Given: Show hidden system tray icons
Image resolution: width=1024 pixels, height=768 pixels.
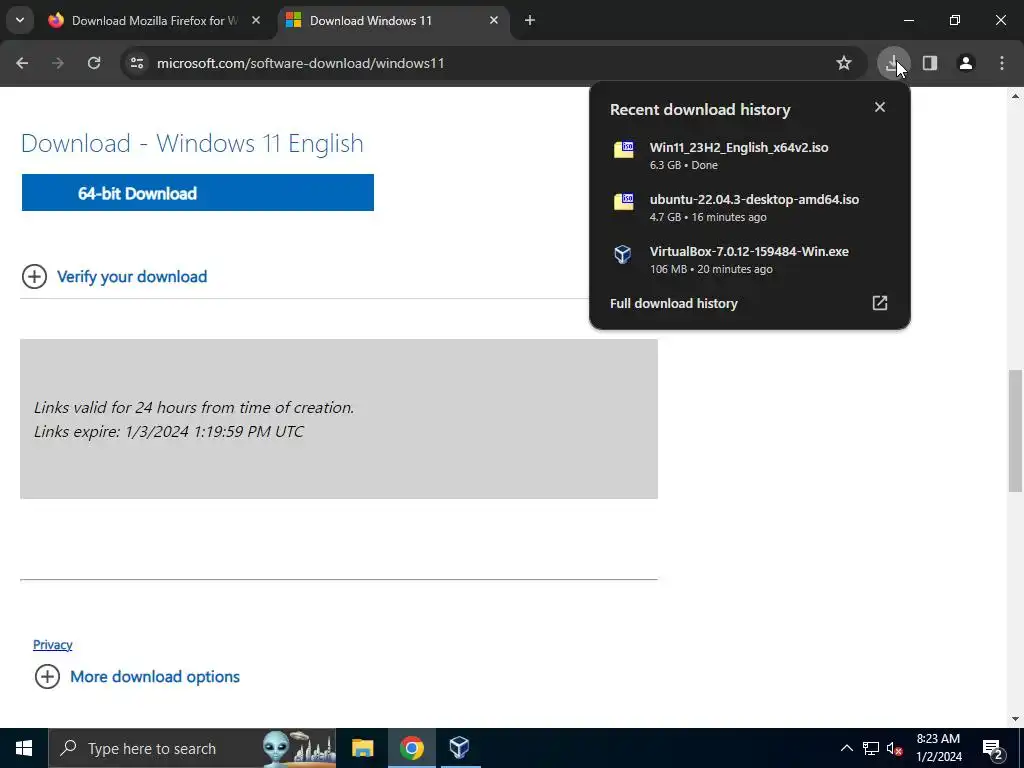Looking at the screenshot, I should 846,748.
